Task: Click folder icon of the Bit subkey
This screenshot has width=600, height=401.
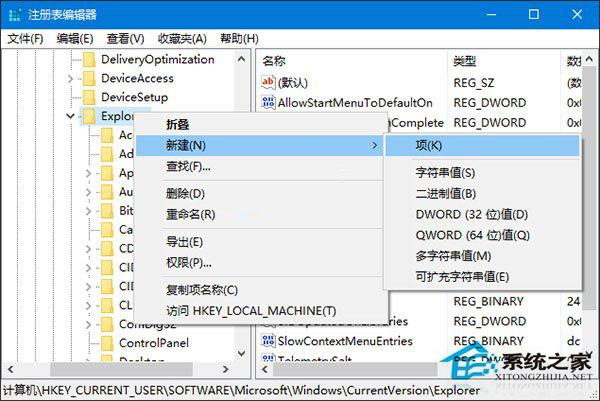Action: (107, 211)
